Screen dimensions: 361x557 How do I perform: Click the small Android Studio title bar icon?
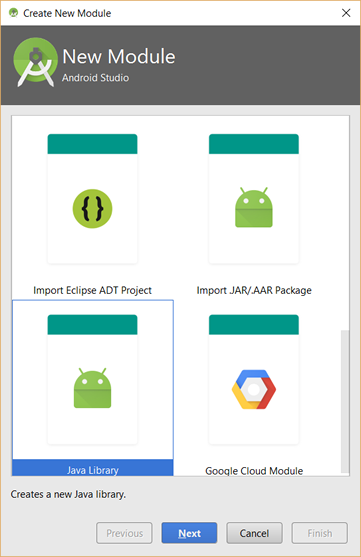(14, 13)
